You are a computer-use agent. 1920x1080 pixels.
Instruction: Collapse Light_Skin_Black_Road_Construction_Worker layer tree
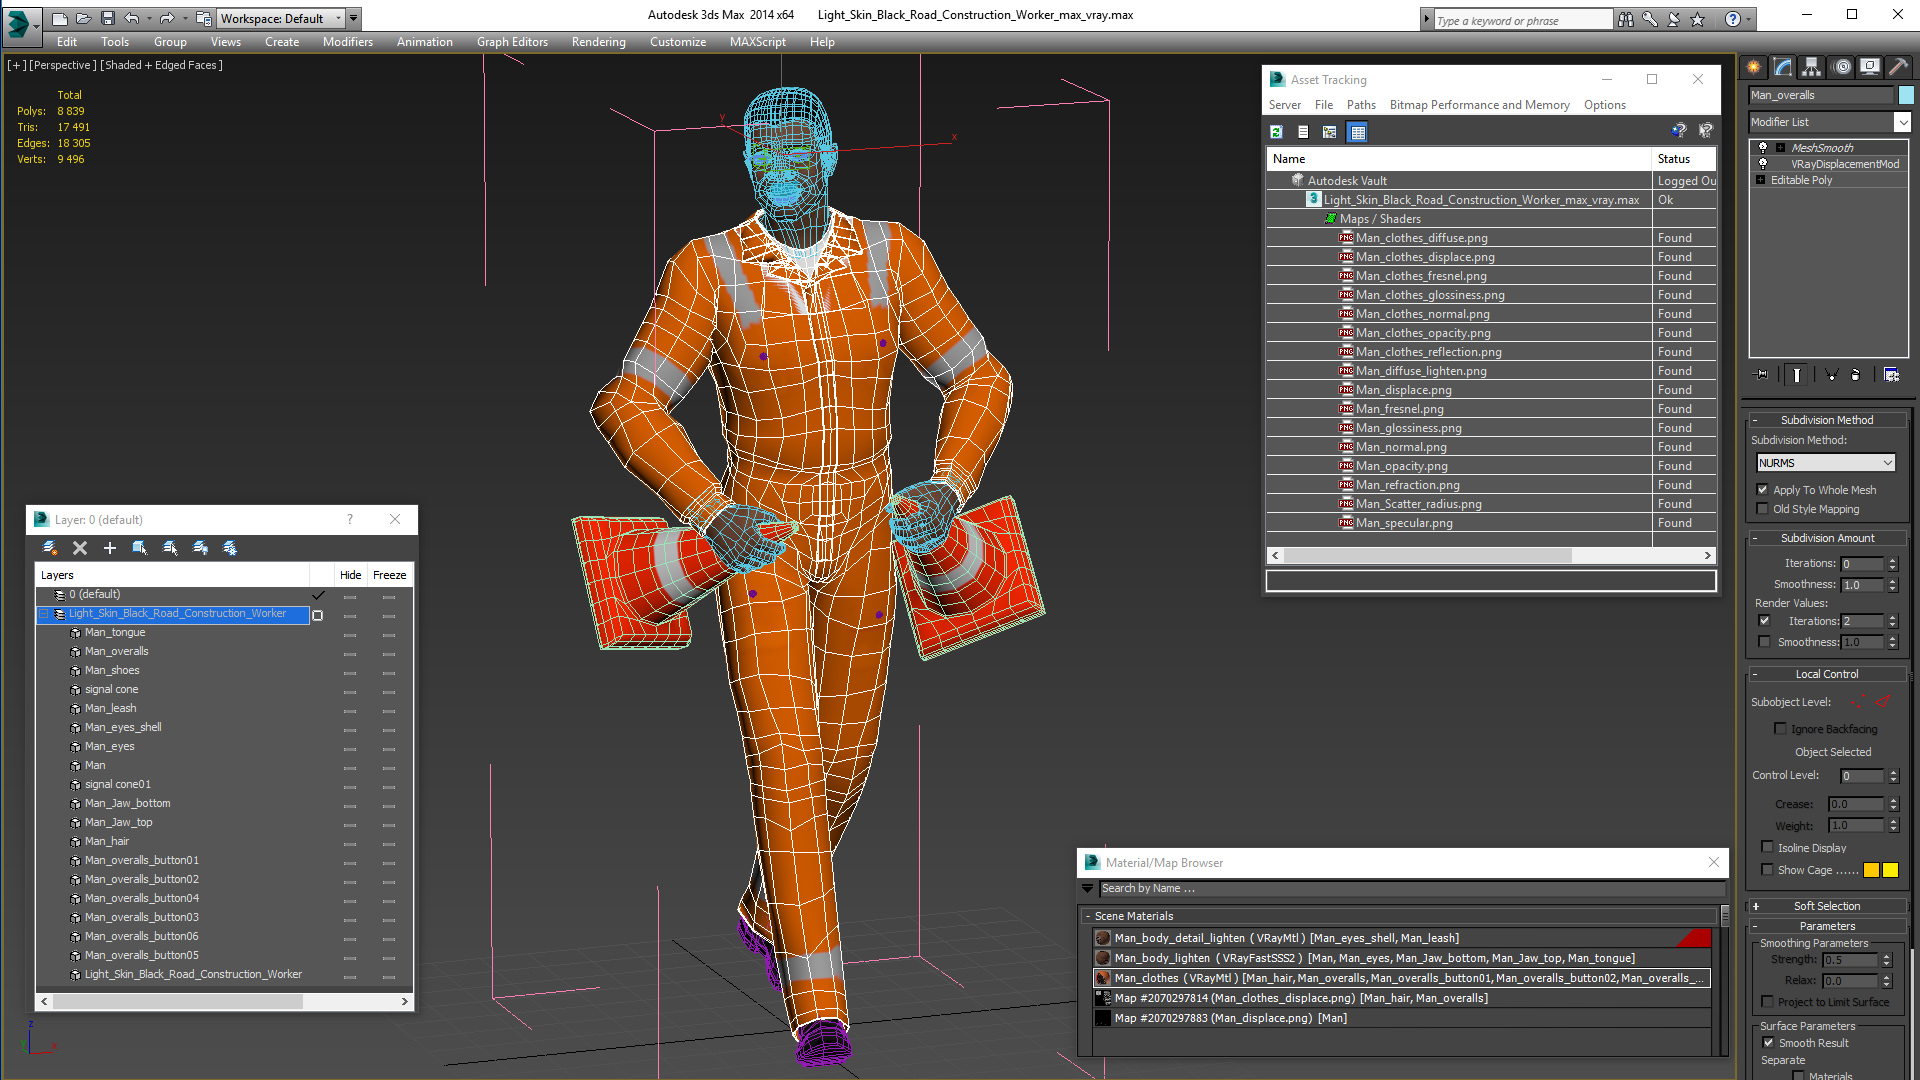pyautogui.click(x=44, y=614)
